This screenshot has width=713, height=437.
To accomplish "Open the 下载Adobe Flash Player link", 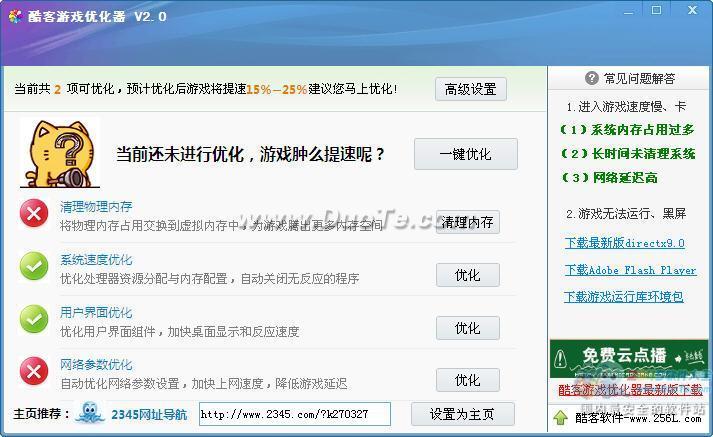I will [630, 270].
